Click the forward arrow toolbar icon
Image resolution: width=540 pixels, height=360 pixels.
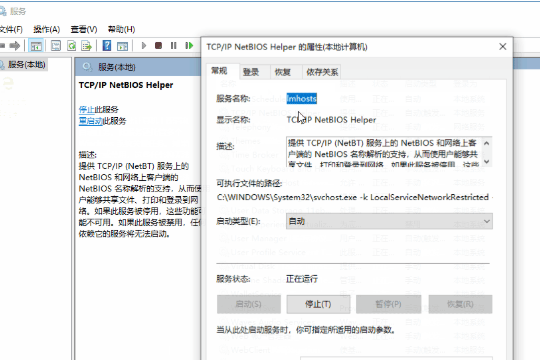coord(15,45)
